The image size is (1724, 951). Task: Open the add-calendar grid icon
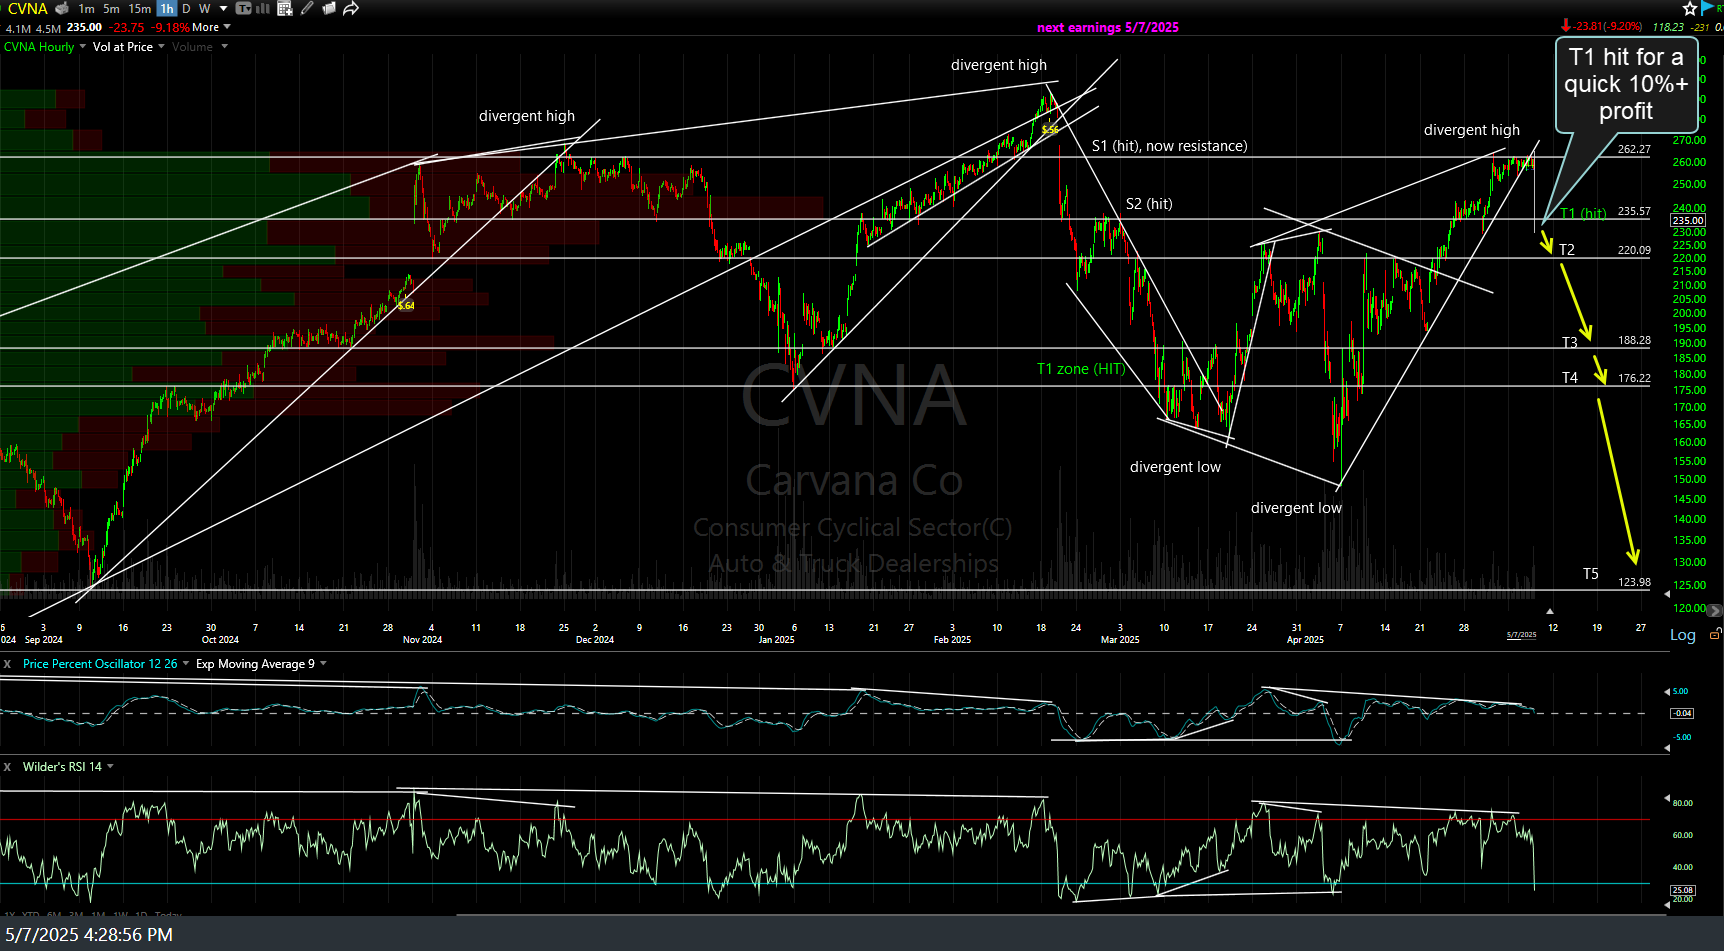click(285, 9)
